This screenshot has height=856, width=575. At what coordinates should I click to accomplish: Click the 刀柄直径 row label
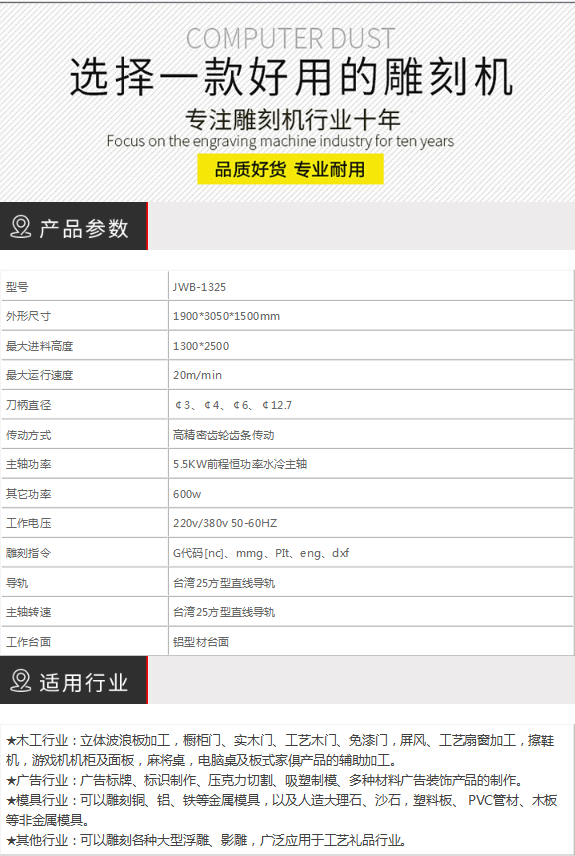[x=28, y=405]
